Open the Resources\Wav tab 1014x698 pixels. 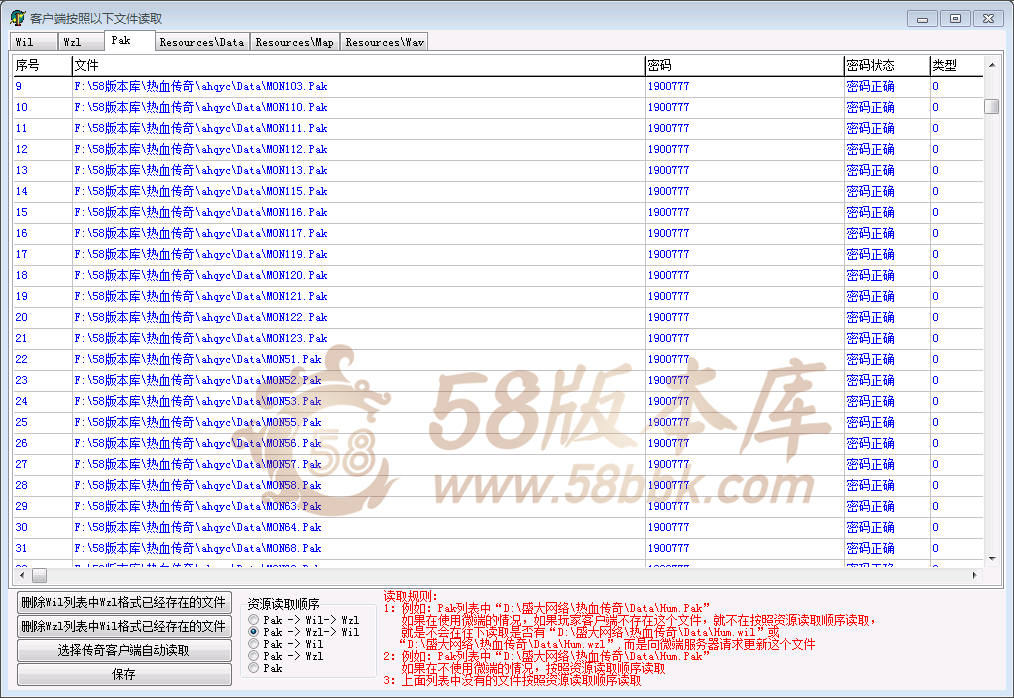384,42
